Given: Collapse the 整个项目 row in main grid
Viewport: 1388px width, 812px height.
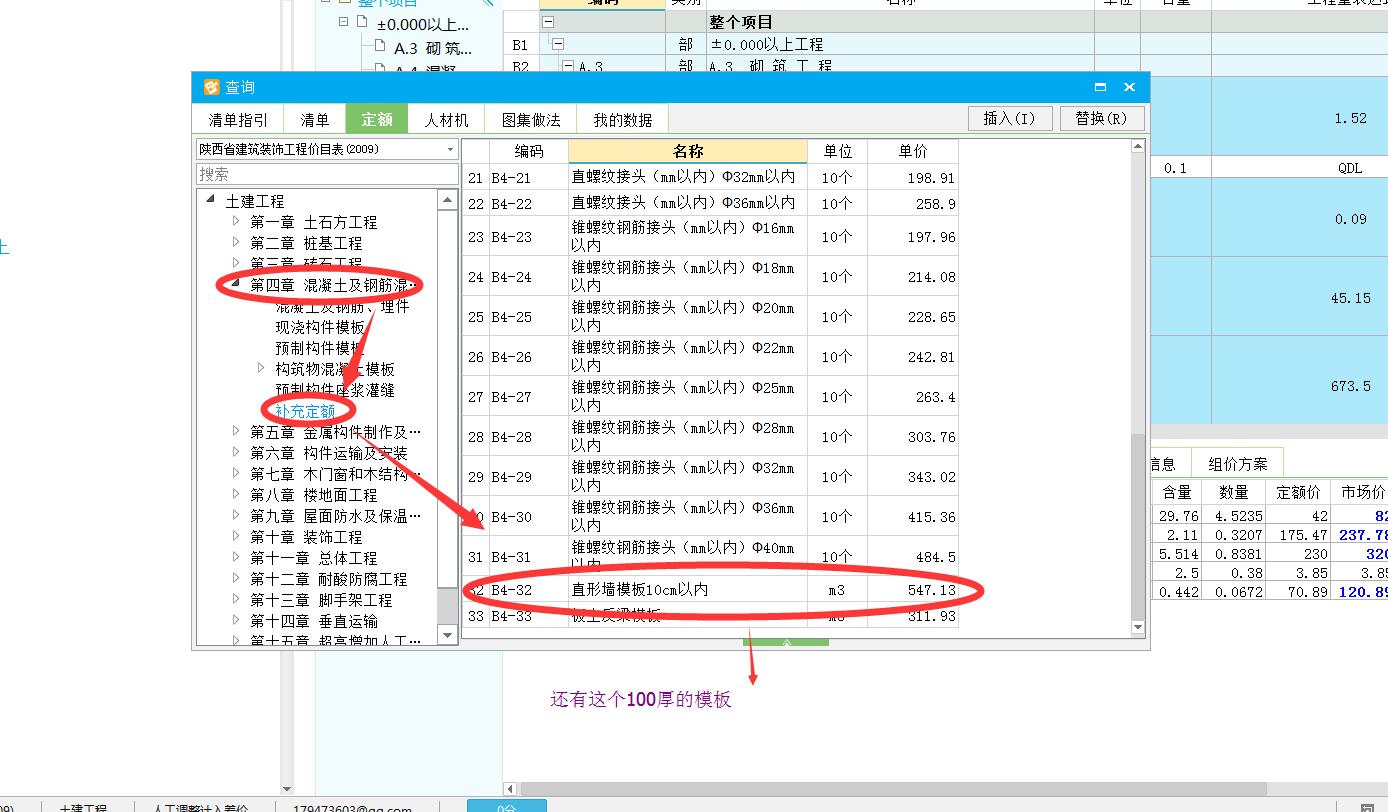Looking at the screenshot, I should point(547,21).
